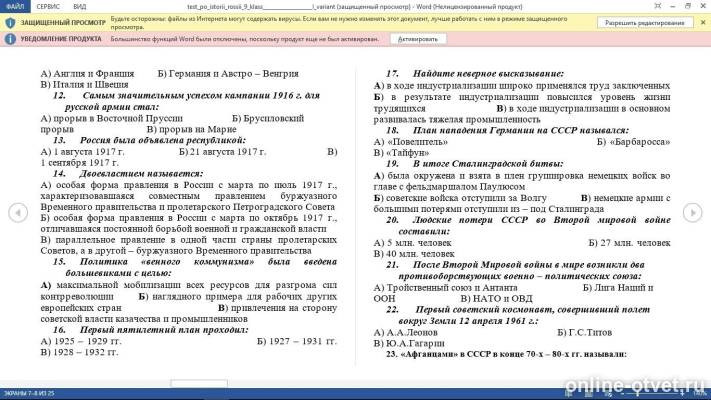
Task: Click question 23 about «Афганцами» в СССР
Action: (x=506, y=354)
